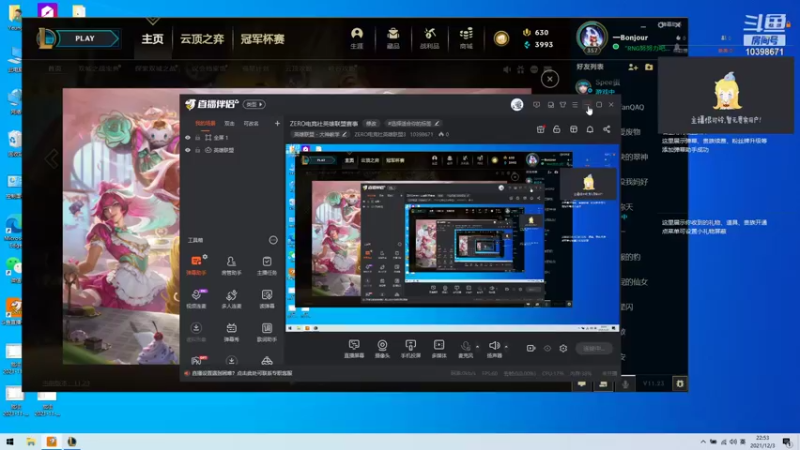Viewport: 800px width, 450px height.
Task: Collapse the 工具箱 panel with the circle button
Action: (x=273, y=240)
